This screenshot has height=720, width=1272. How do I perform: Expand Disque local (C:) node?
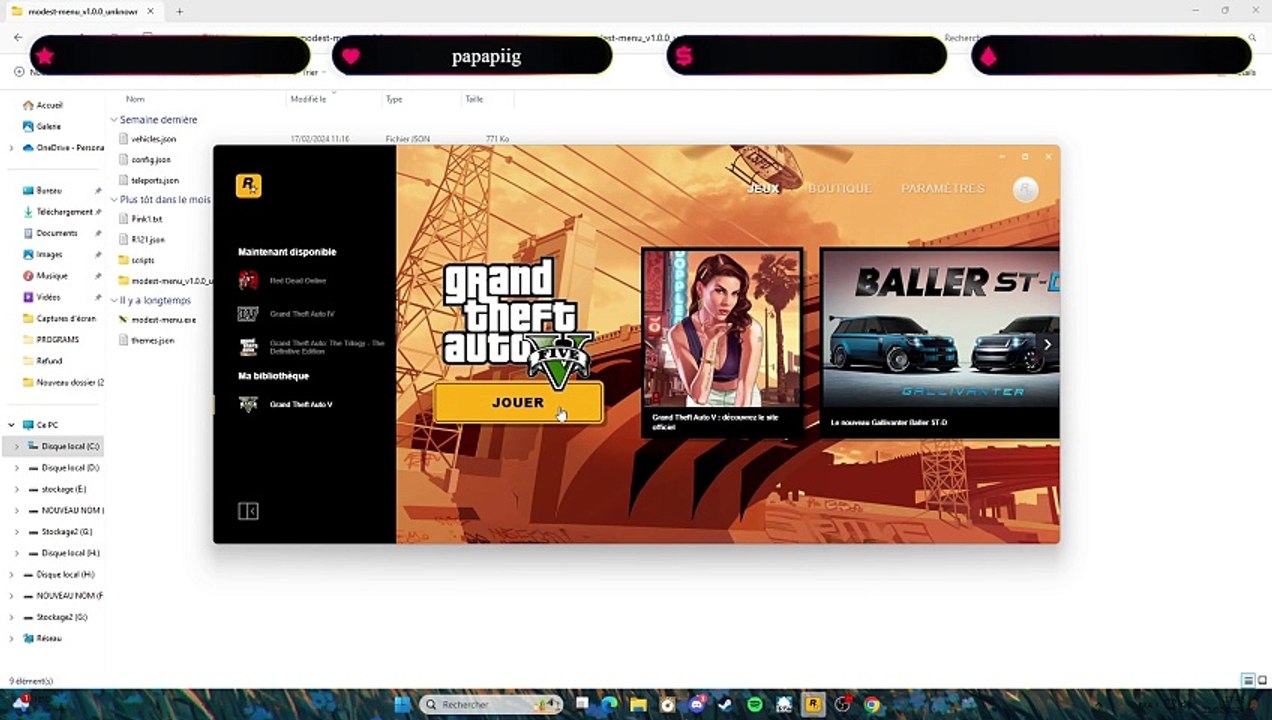[17, 446]
